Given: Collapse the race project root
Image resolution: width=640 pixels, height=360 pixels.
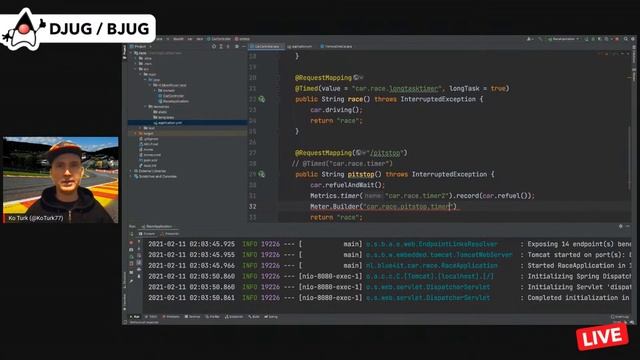Looking at the screenshot, I should [131, 53].
